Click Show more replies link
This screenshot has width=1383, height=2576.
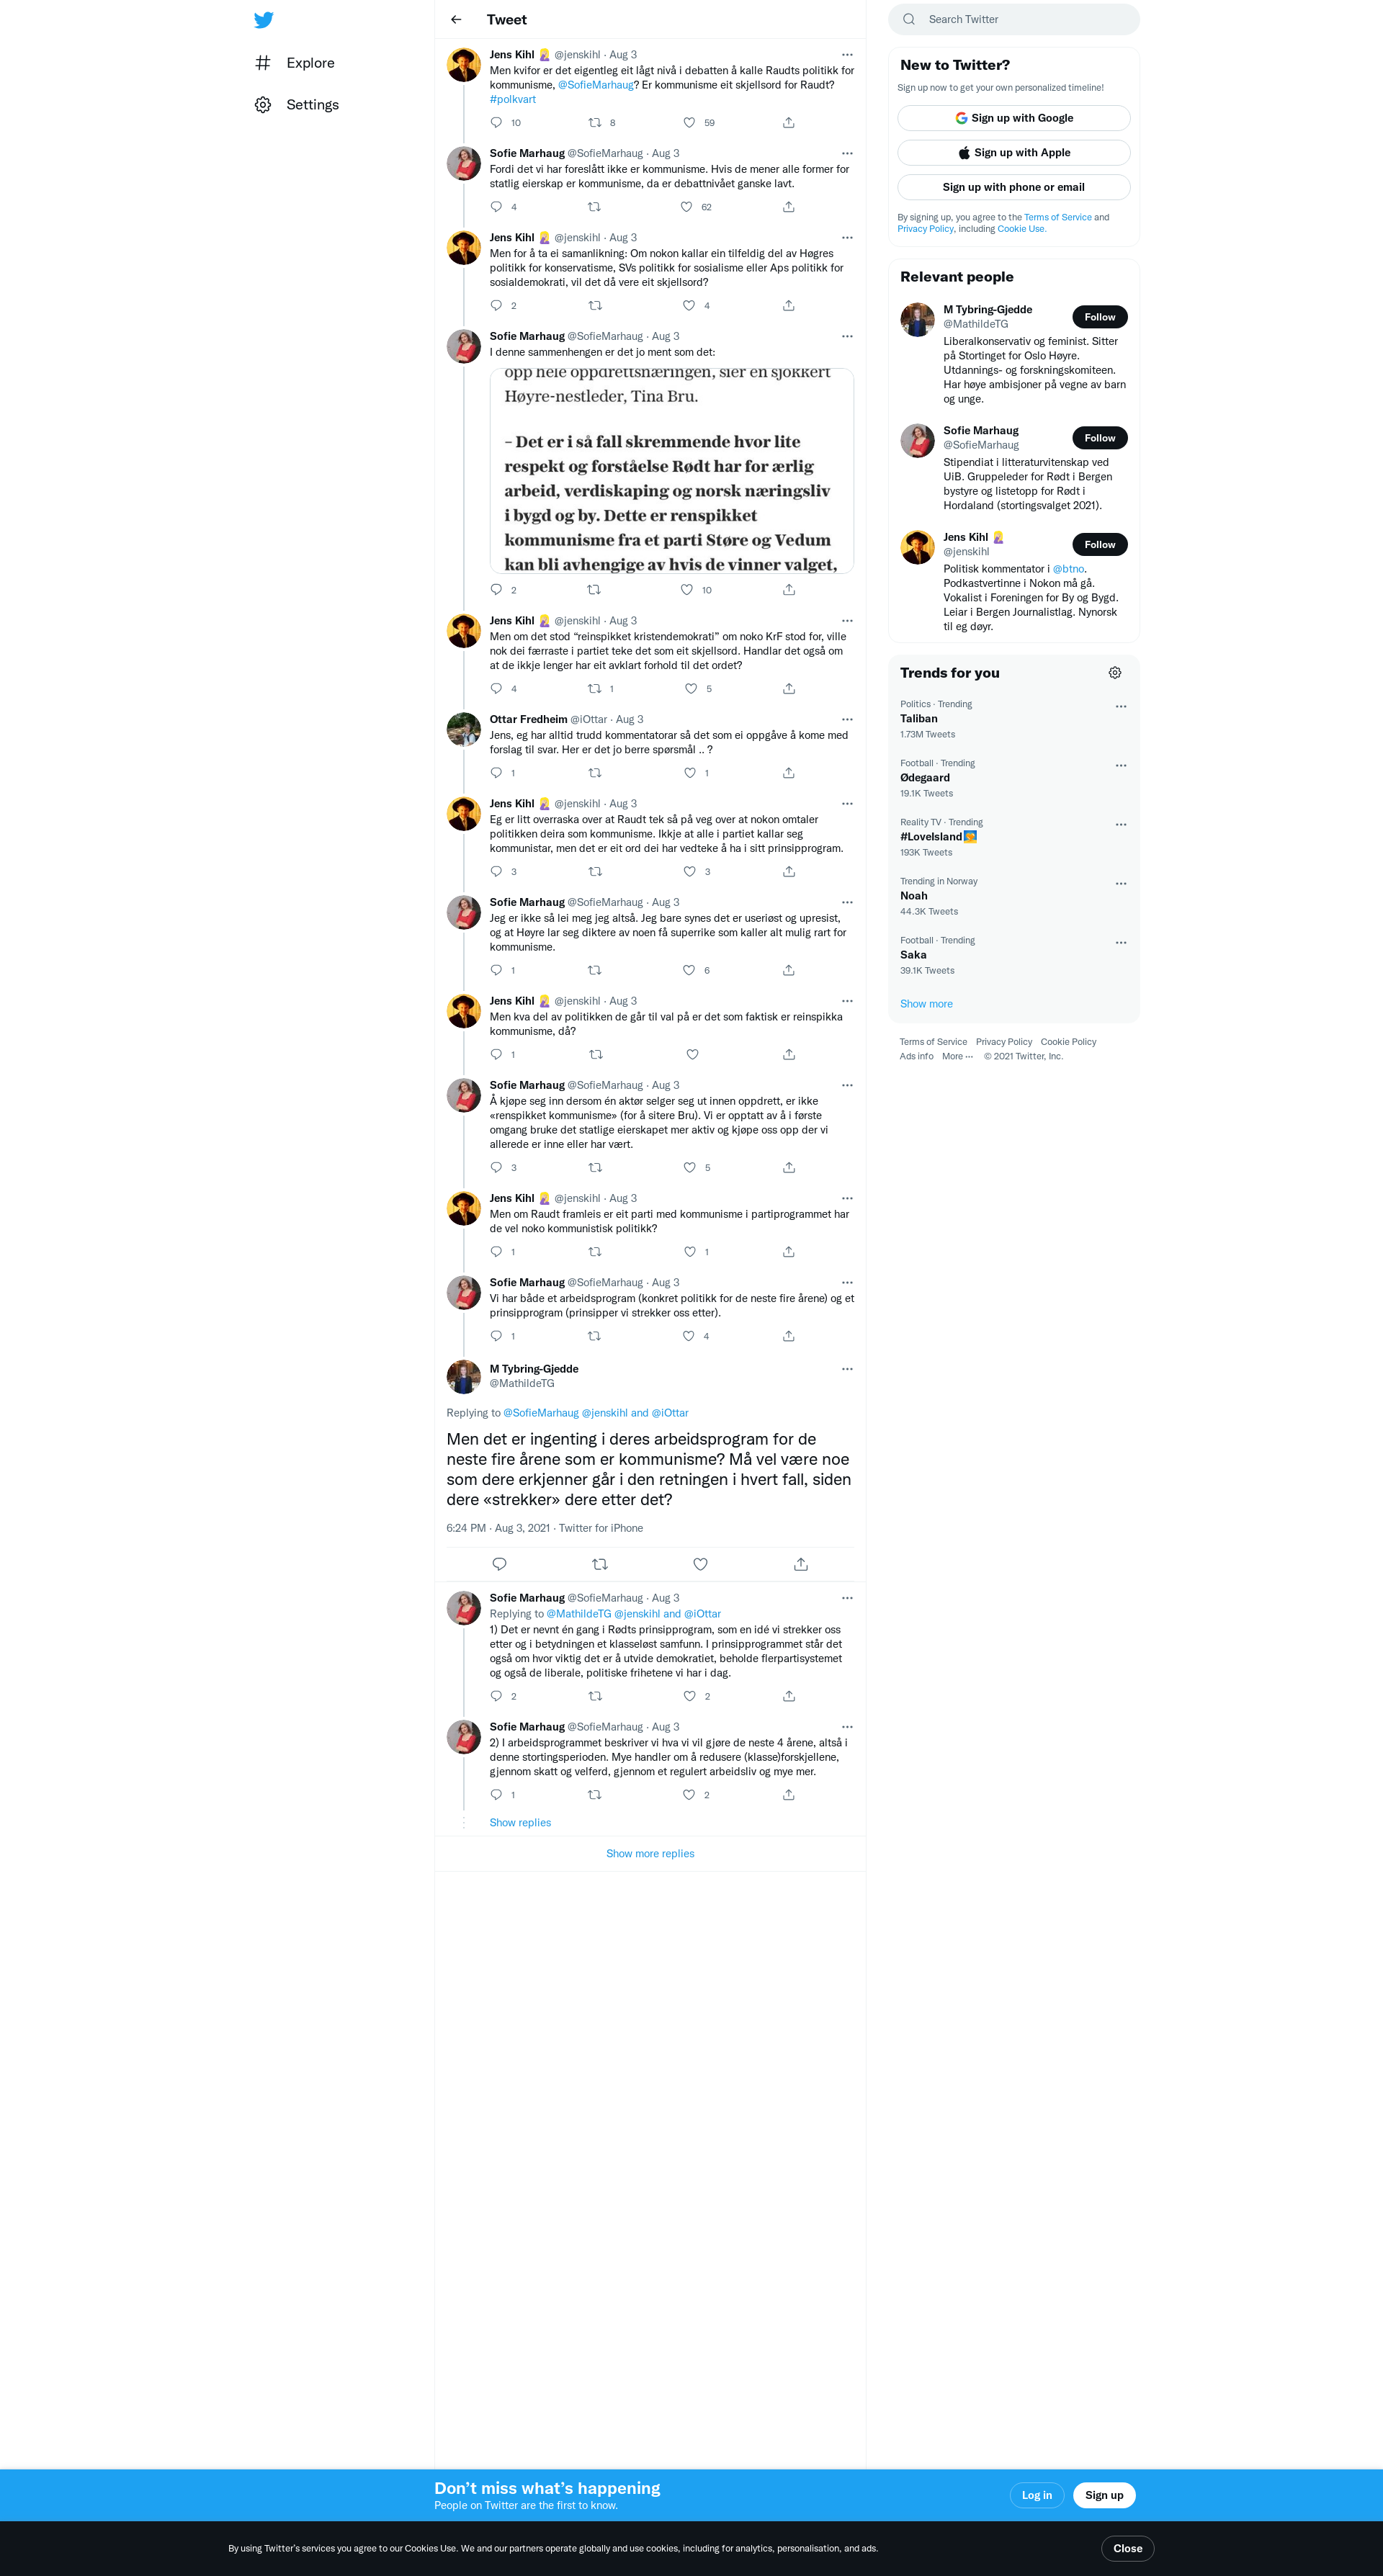tap(650, 1853)
